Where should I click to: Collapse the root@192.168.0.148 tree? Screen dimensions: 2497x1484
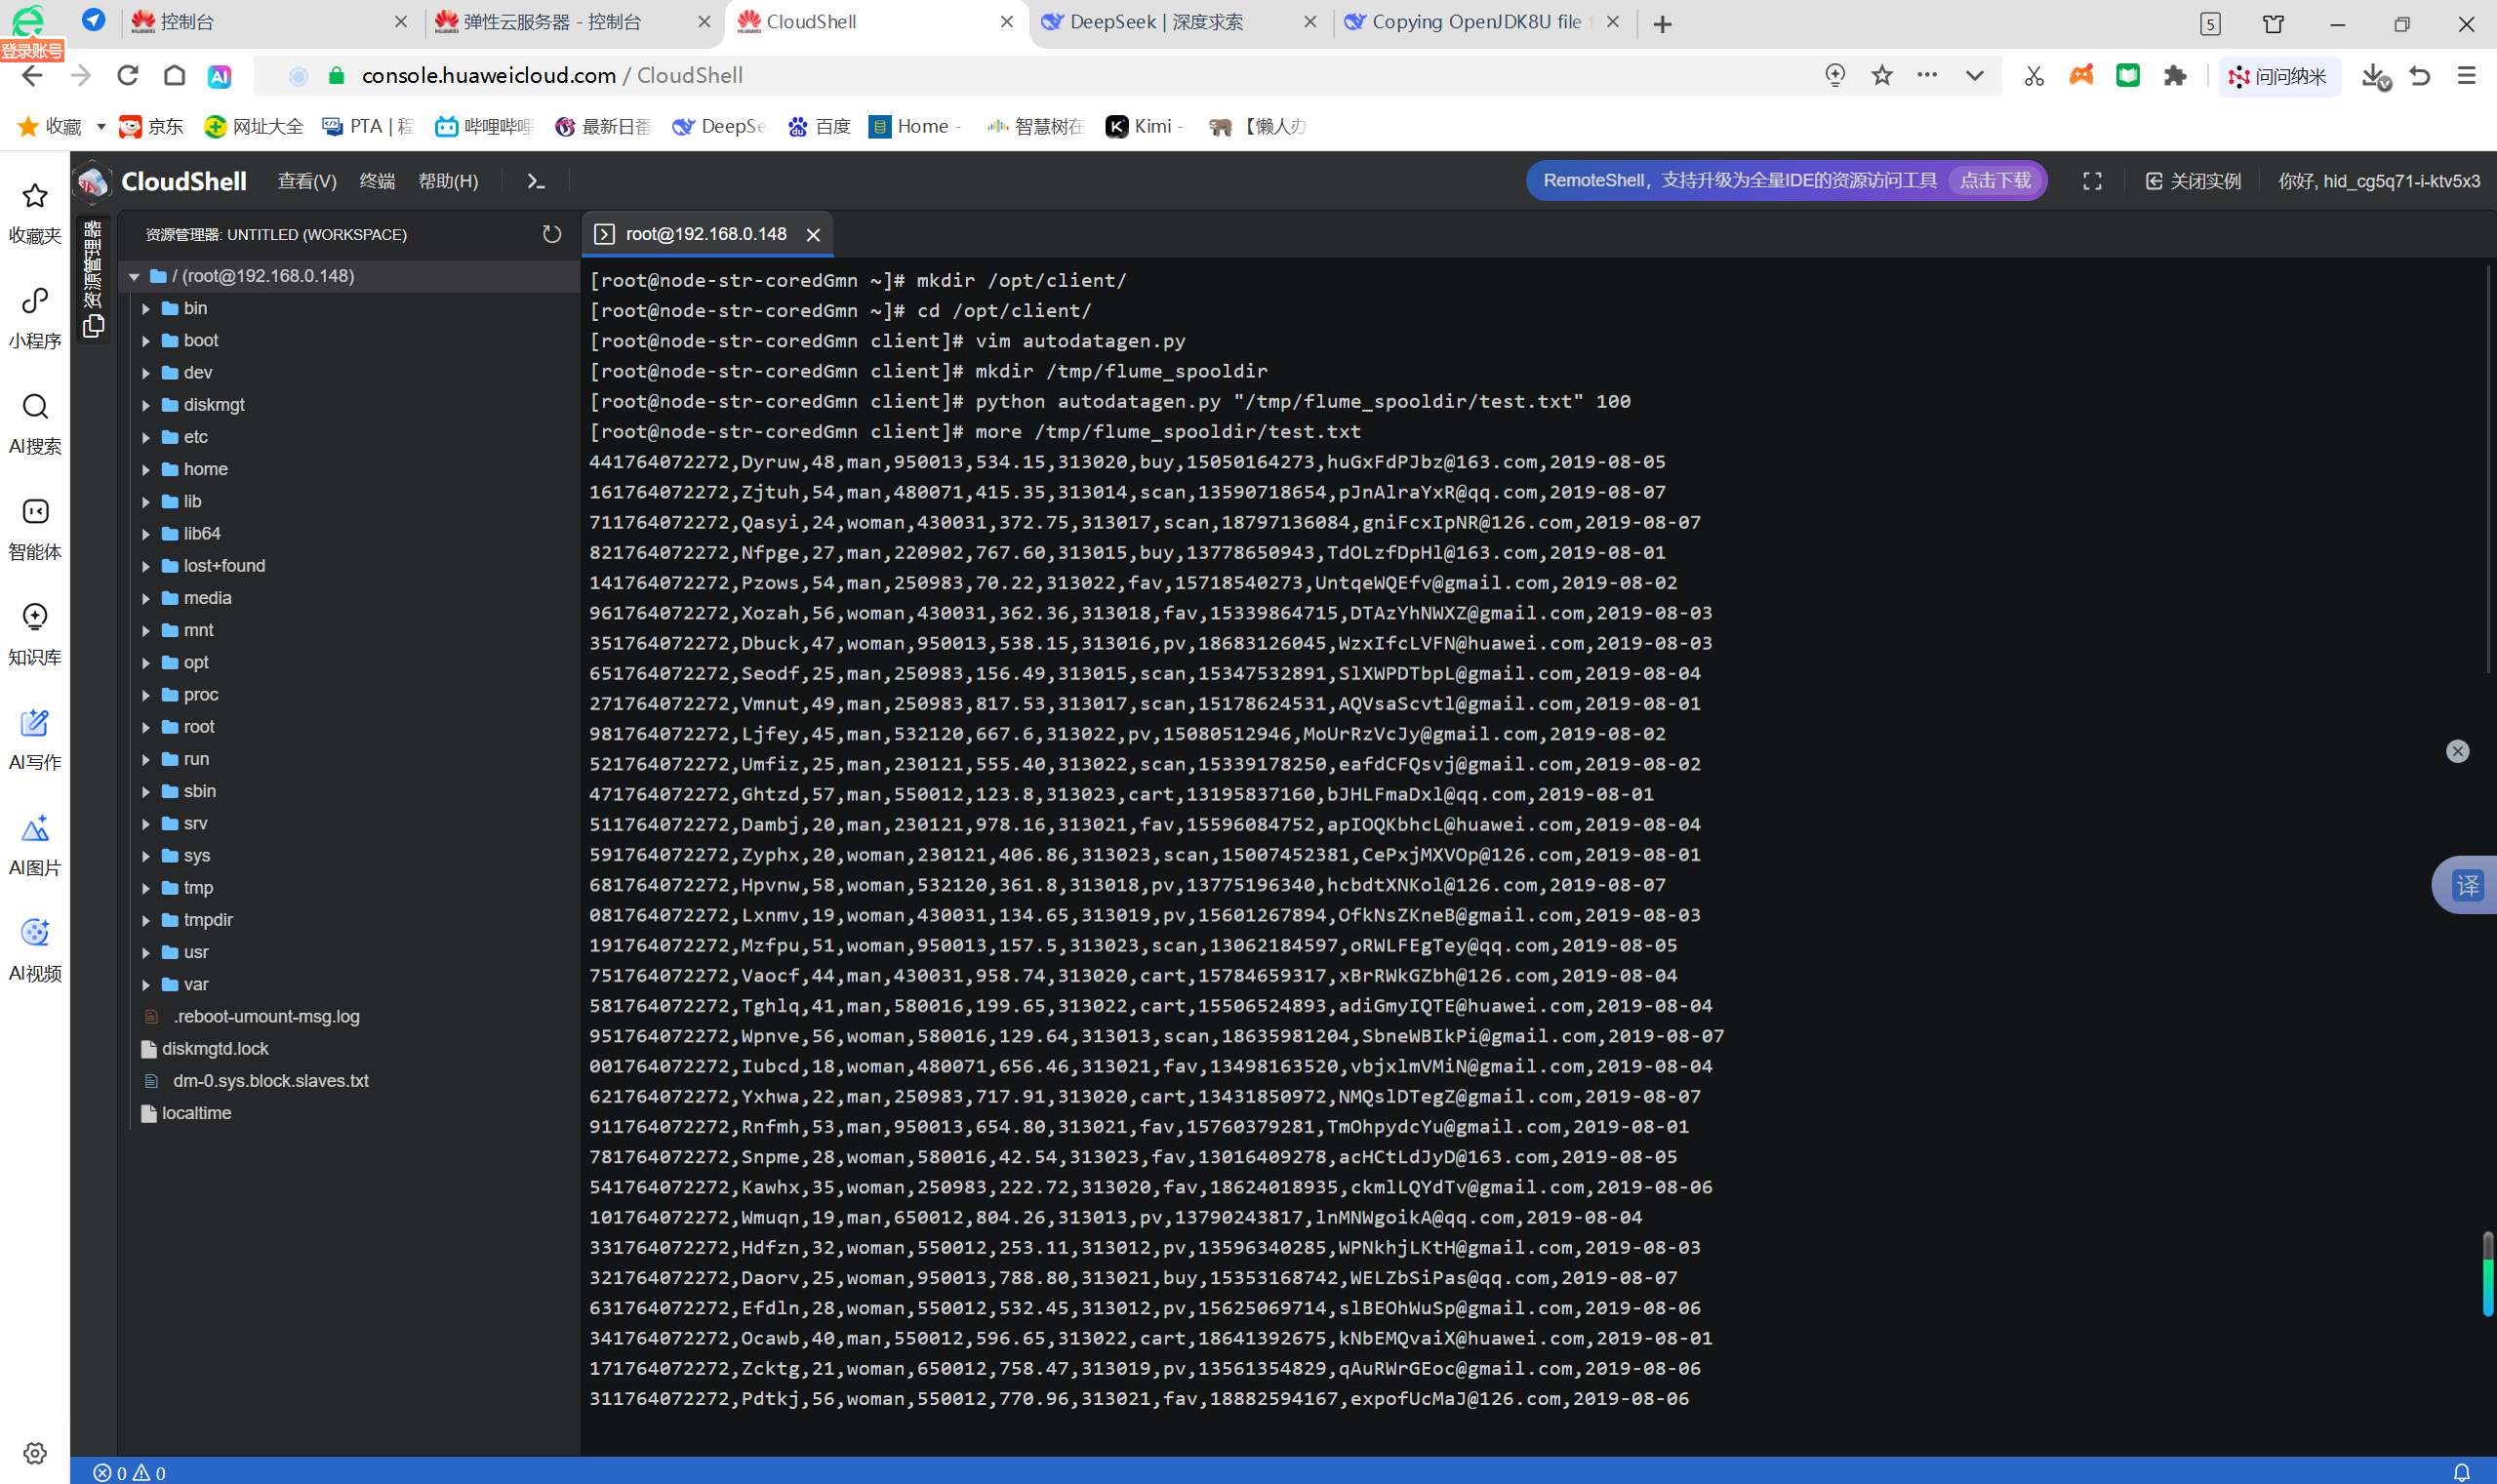pyautogui.click(x=134, y=276)
